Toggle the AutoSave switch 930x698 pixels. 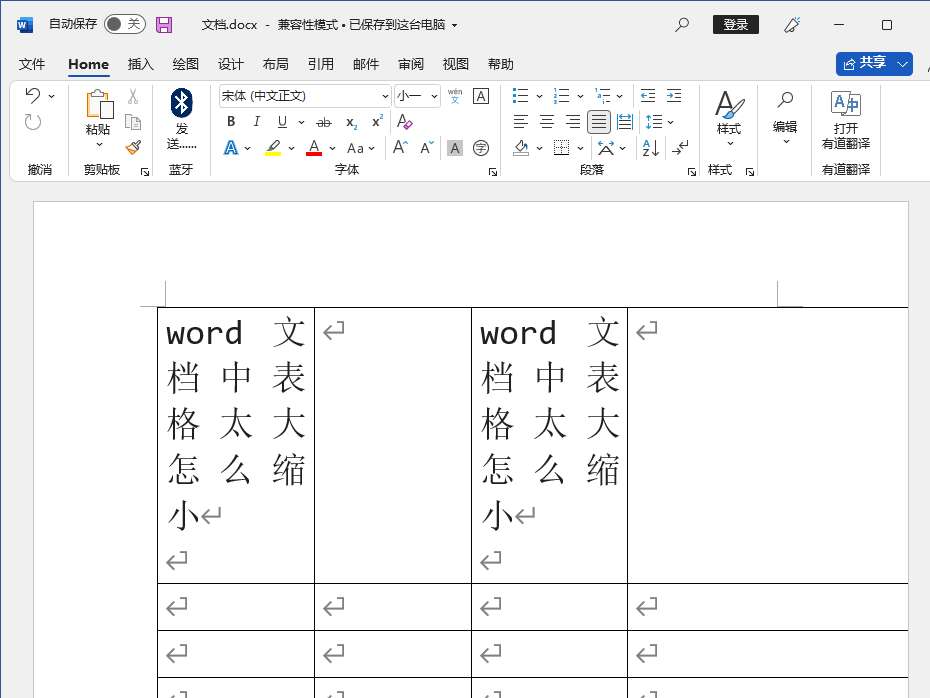coord(125,24)
